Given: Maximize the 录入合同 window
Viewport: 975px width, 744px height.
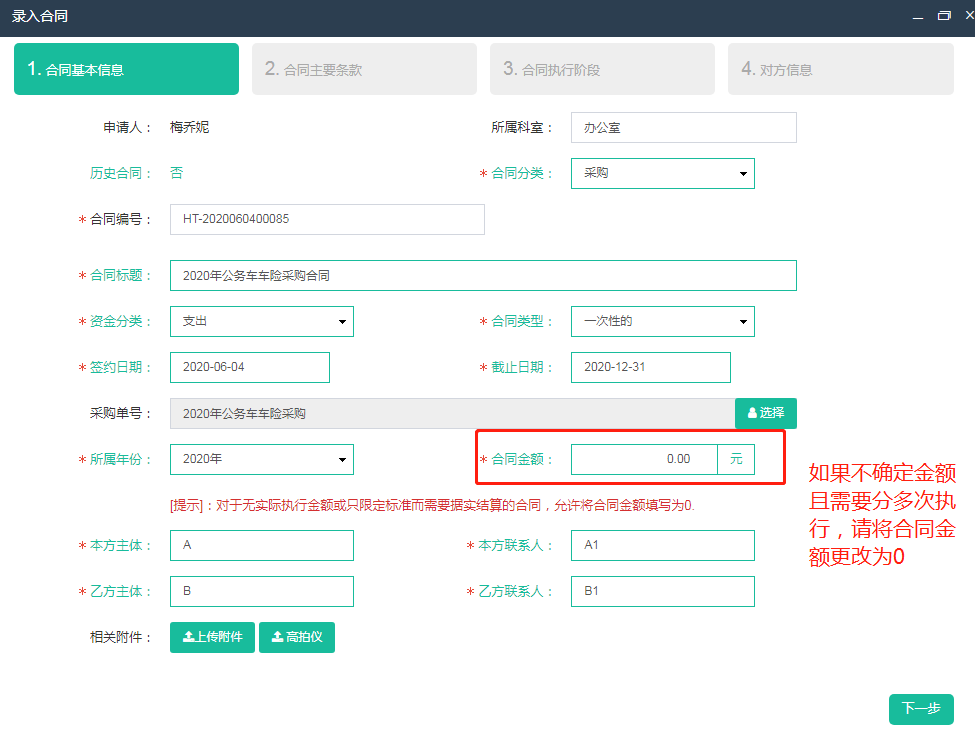Looking at the screenshot, I should point(944,16).
